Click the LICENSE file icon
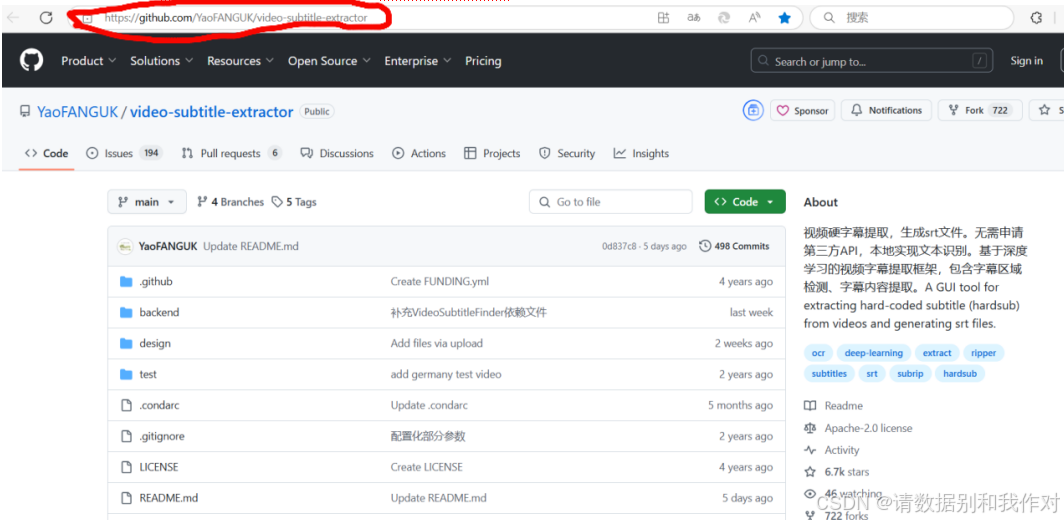 coord(126,467)
